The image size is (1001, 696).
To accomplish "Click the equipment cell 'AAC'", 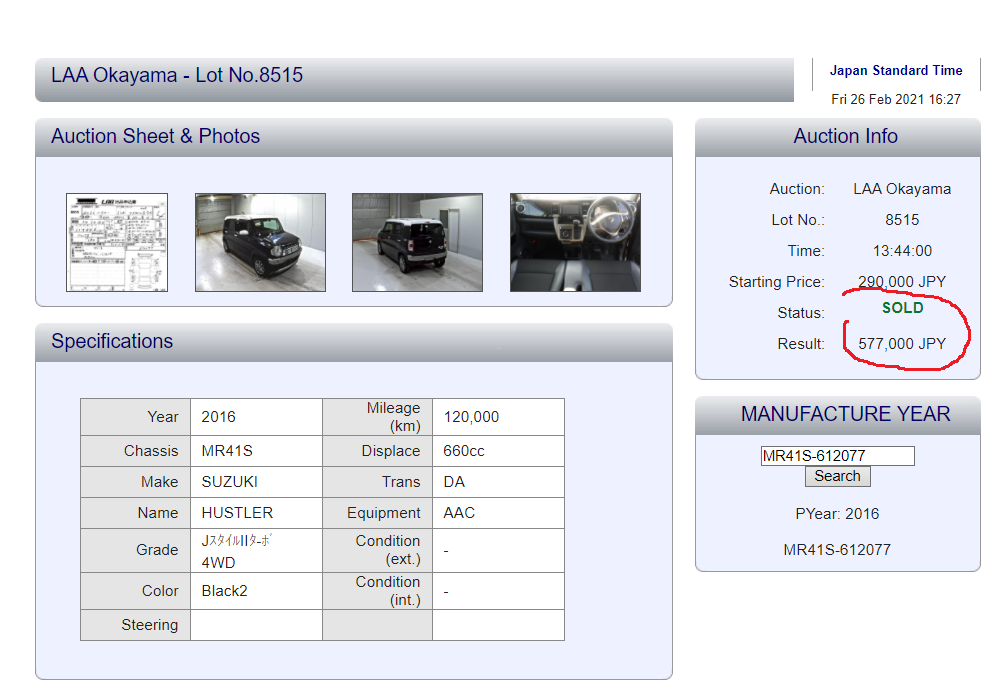I will pos(498,513).
